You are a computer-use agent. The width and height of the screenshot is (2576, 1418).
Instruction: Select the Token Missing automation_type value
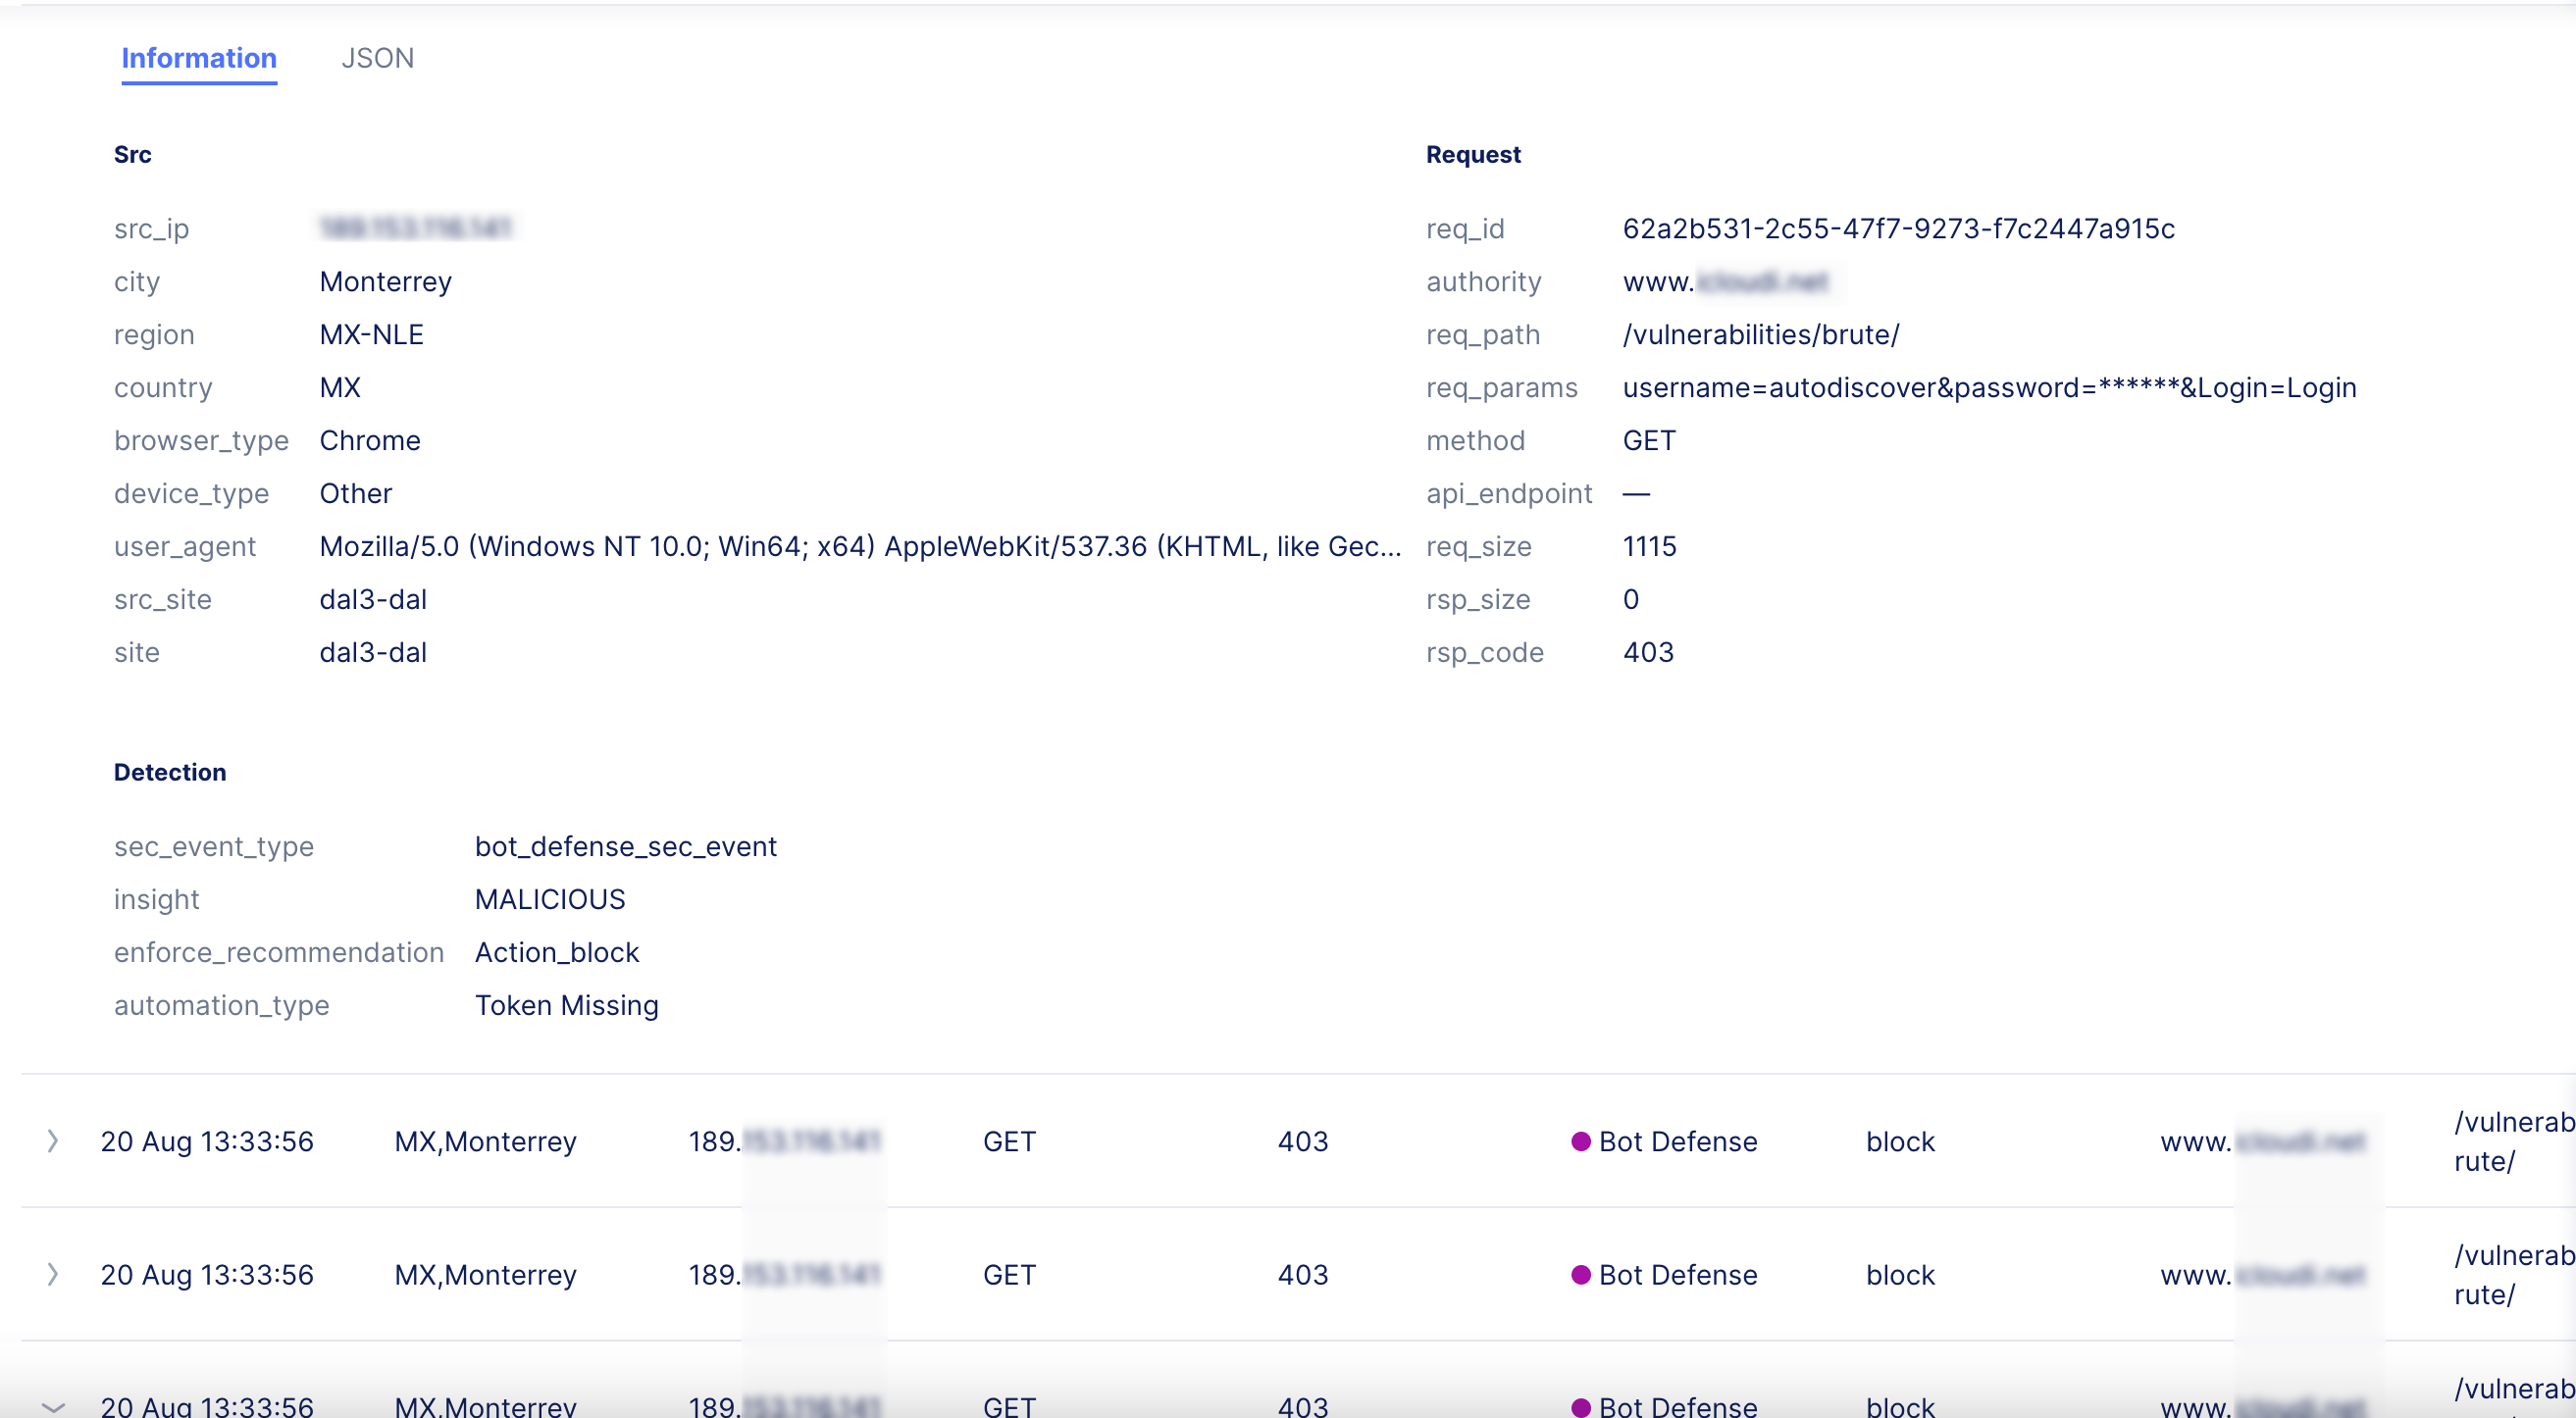click(x=565, y=1005)
